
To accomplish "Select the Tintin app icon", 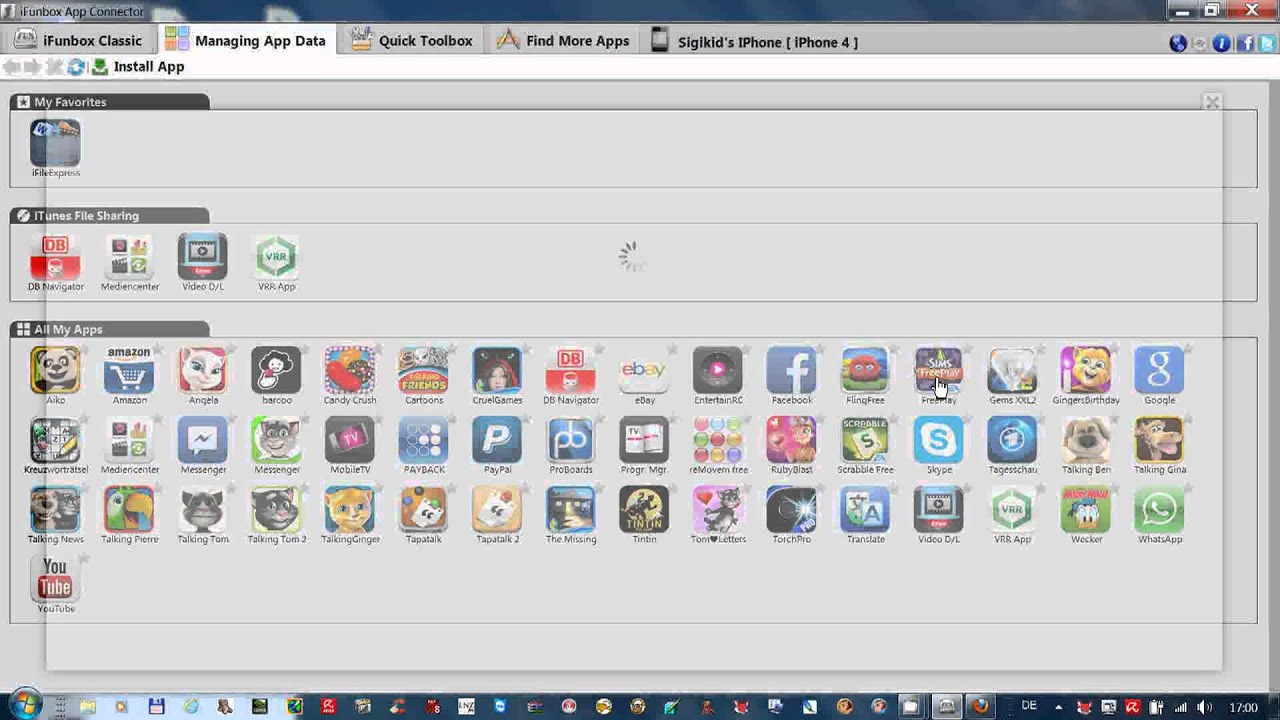I will coord(644,510).
